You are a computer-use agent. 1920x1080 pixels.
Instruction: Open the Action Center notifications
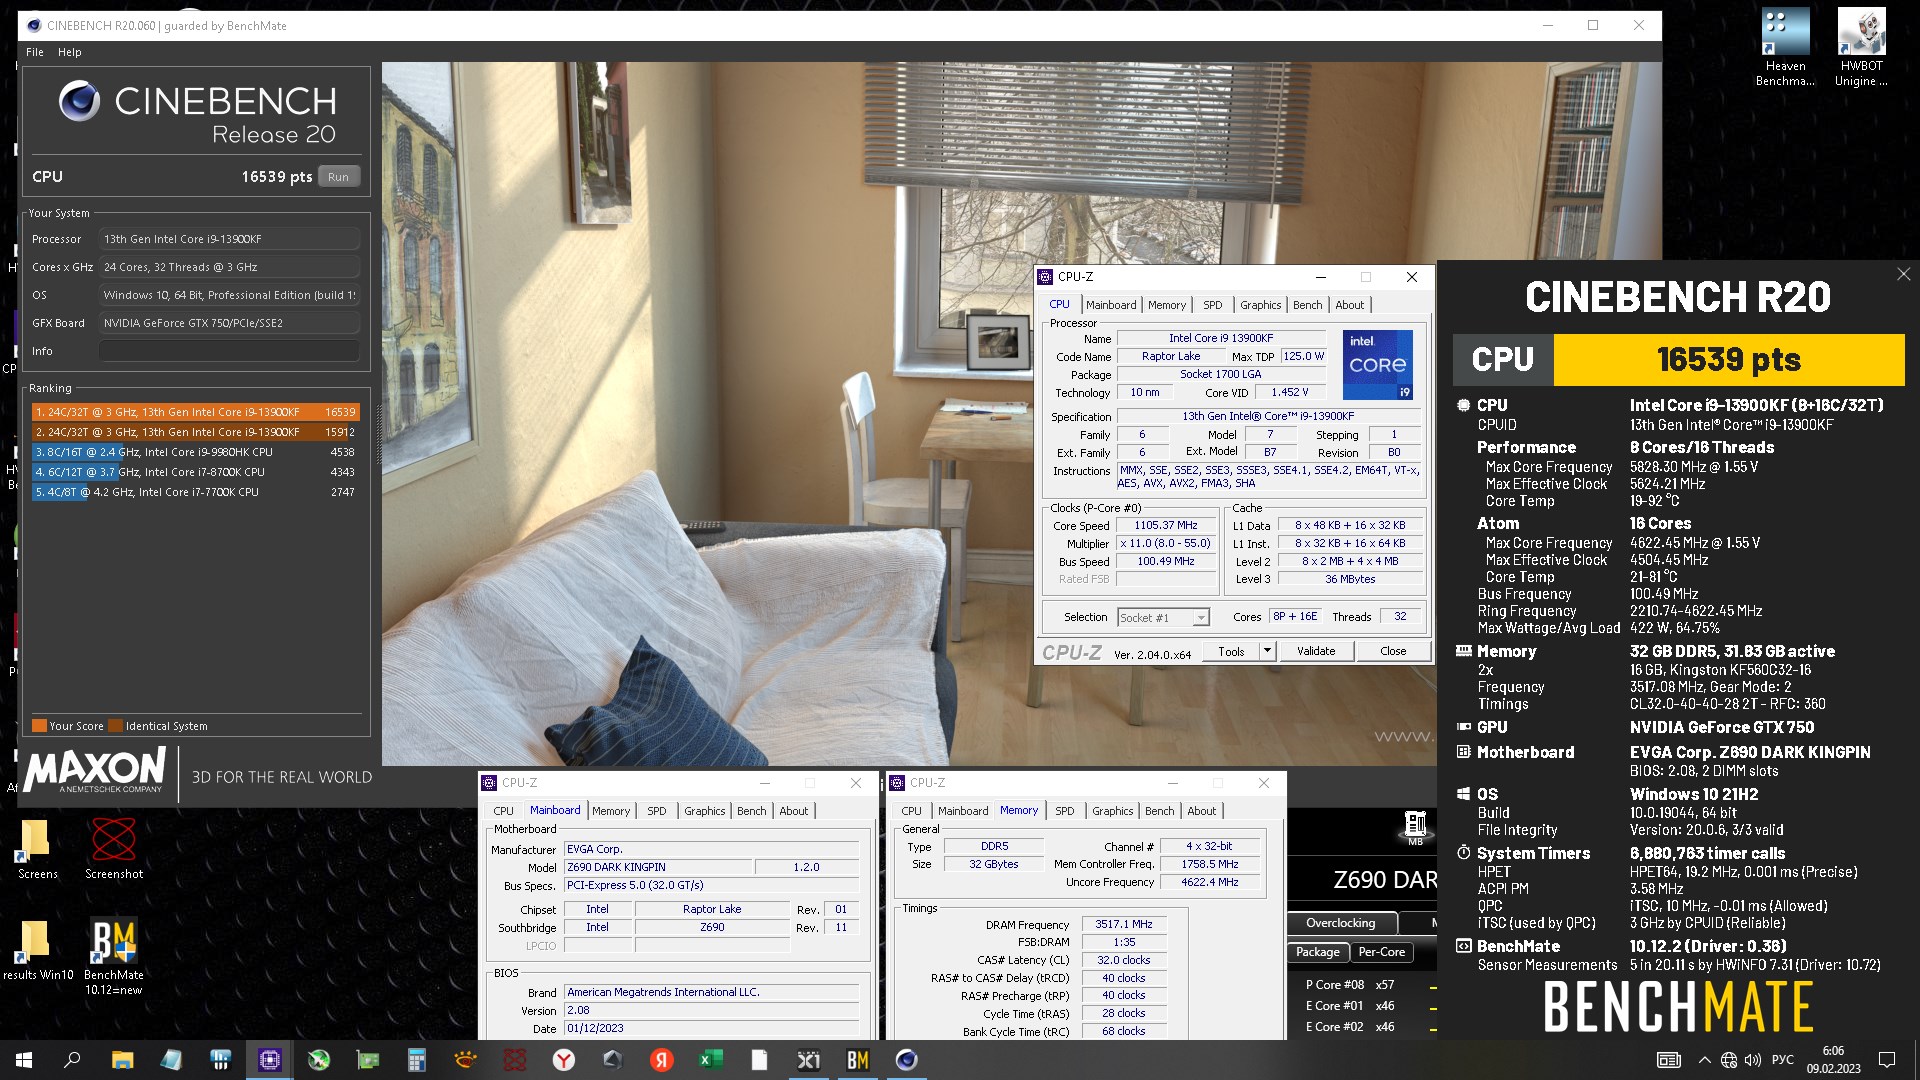click(x=1887, y=1060)
